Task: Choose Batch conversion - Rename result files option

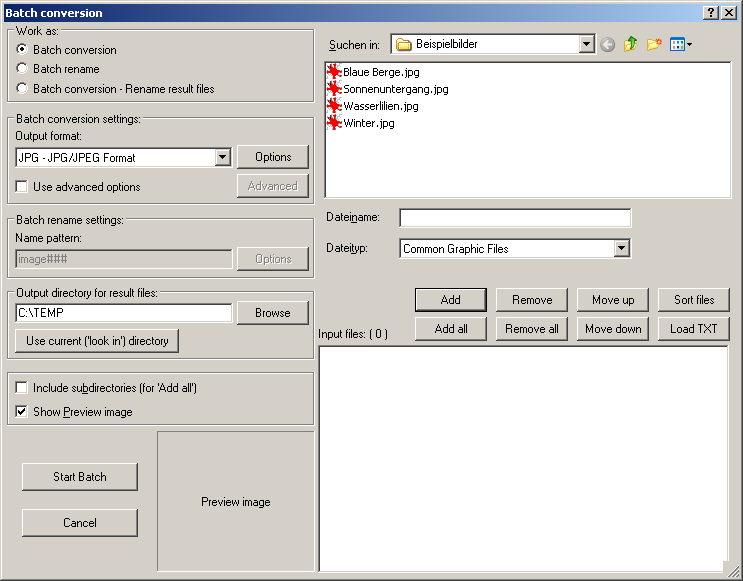Action: pyautogui.click(x=22, y=89)
